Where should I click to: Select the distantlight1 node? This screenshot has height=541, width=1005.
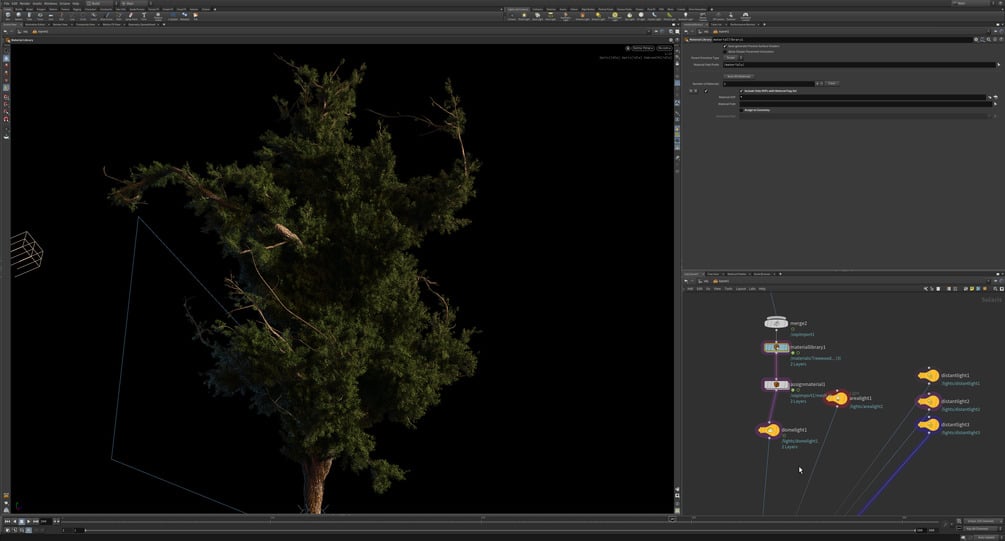929,376
